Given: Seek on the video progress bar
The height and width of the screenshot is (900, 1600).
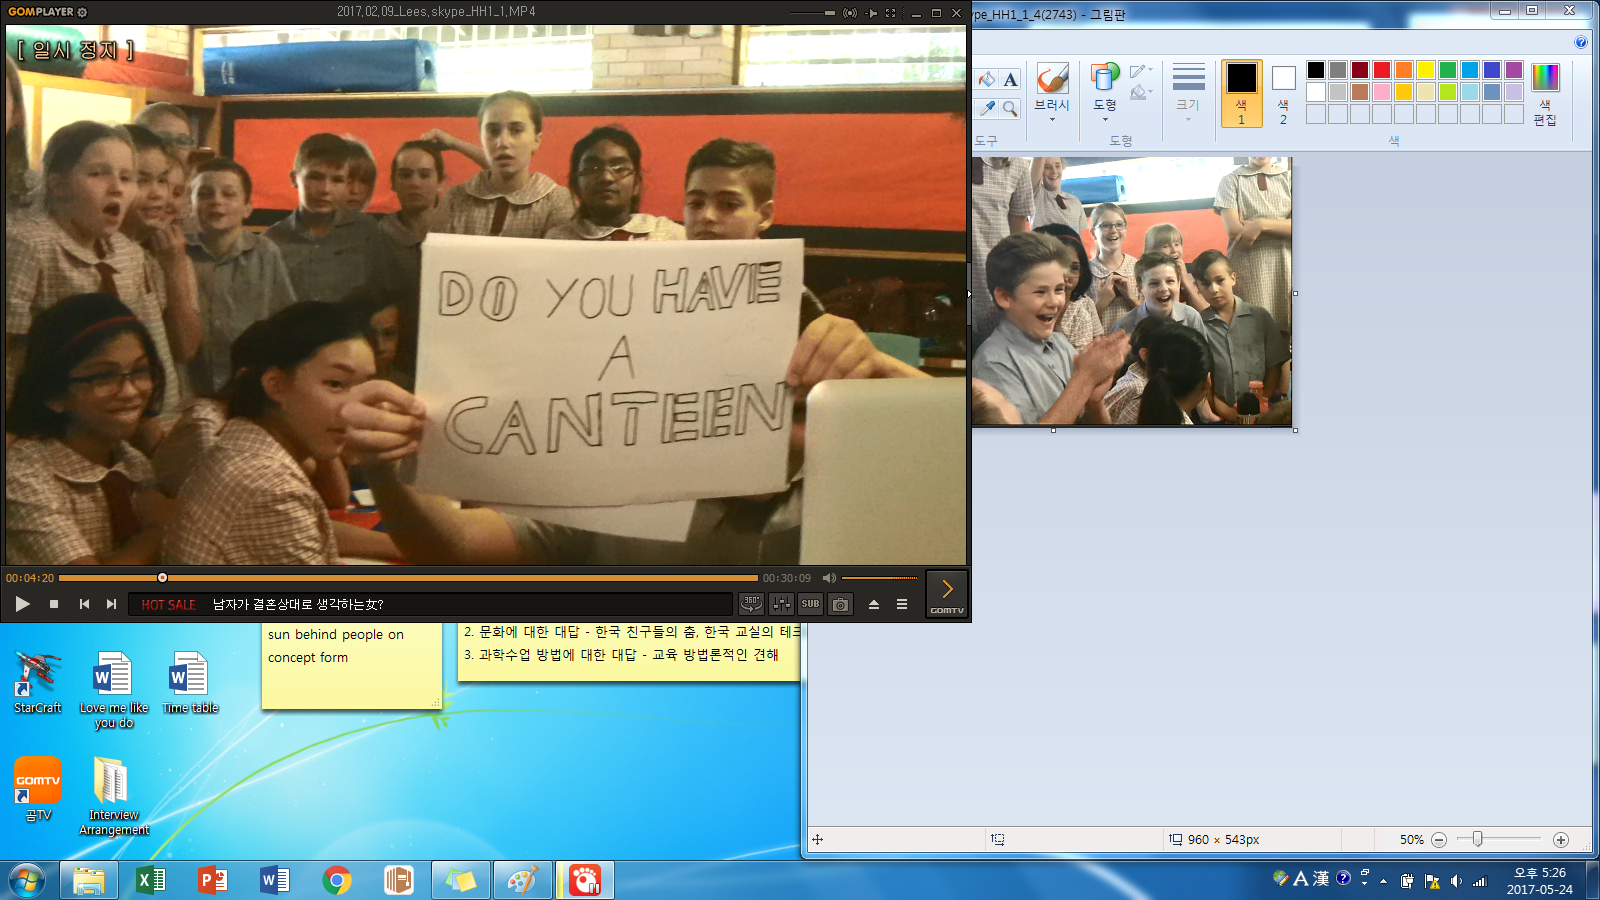Looking at the screenshot, I should (408, 578).
